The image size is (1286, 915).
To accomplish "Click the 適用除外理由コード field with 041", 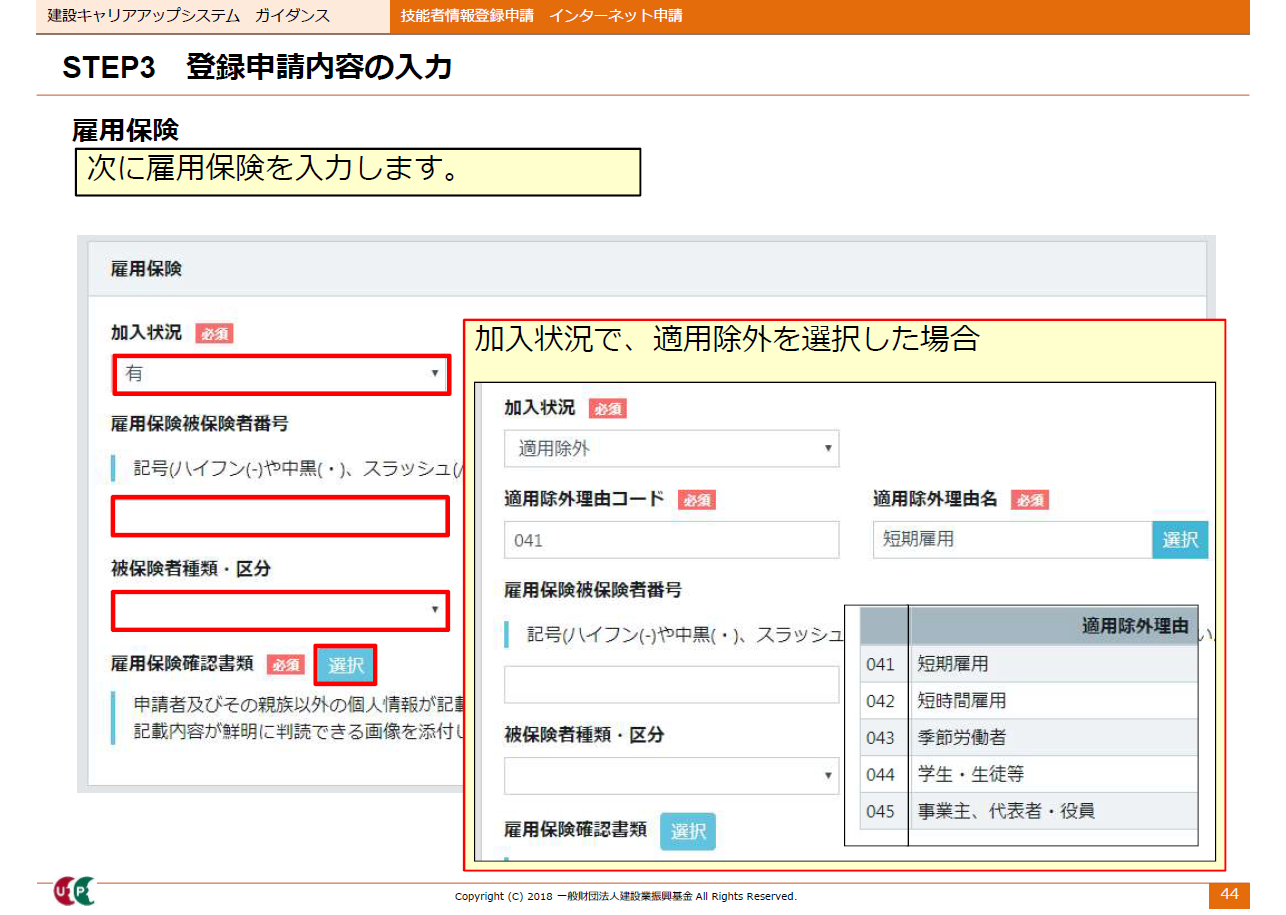I will click(671, 540).
